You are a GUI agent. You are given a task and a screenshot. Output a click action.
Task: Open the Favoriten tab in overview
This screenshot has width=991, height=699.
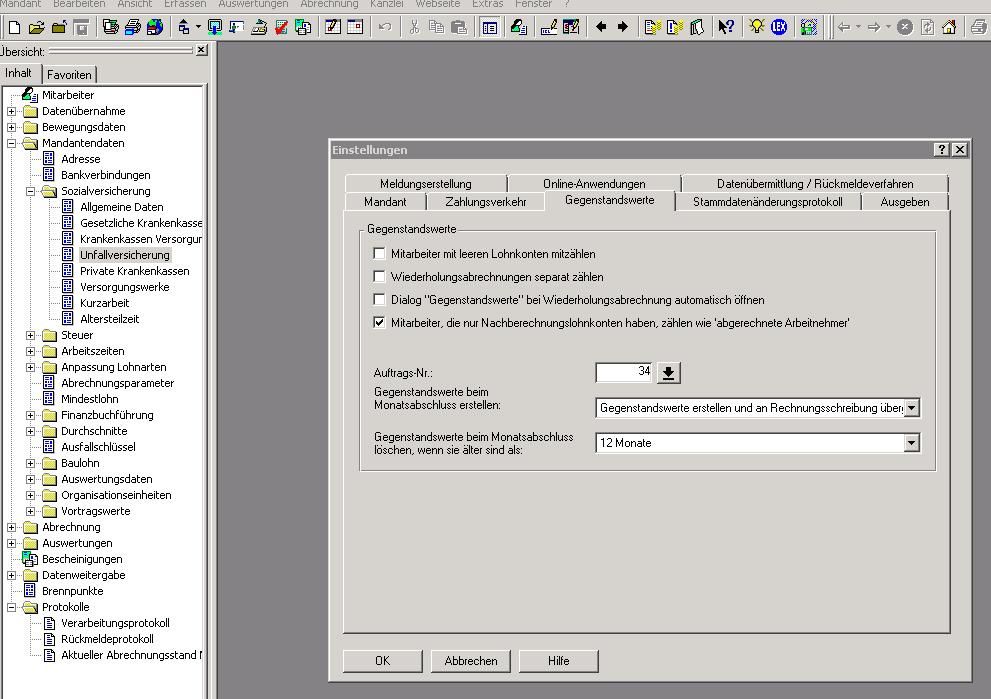[x=69, y=75]
